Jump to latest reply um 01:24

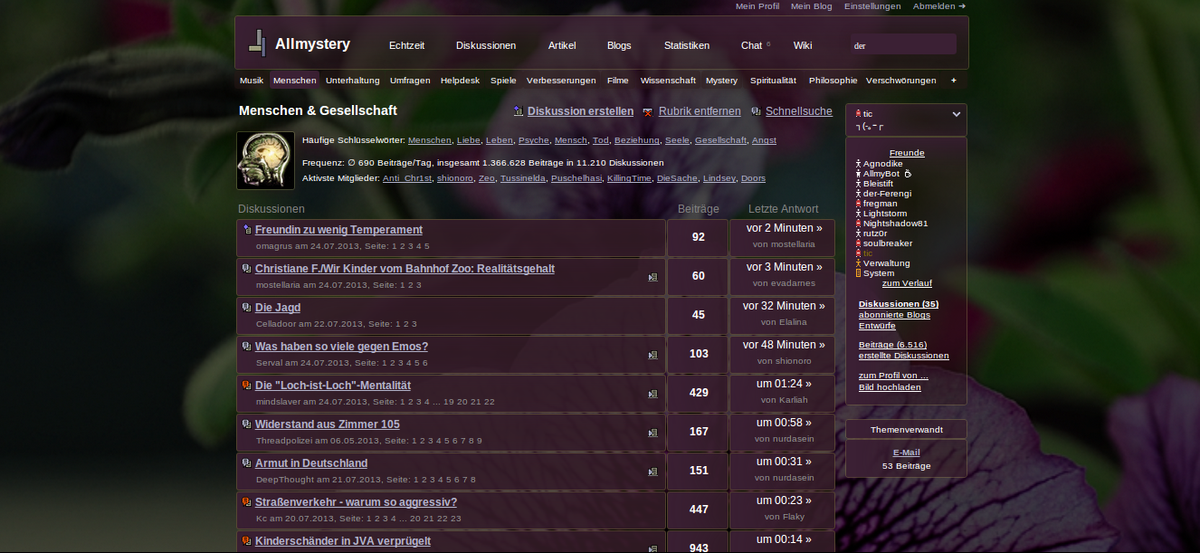[x=784, y=384]
